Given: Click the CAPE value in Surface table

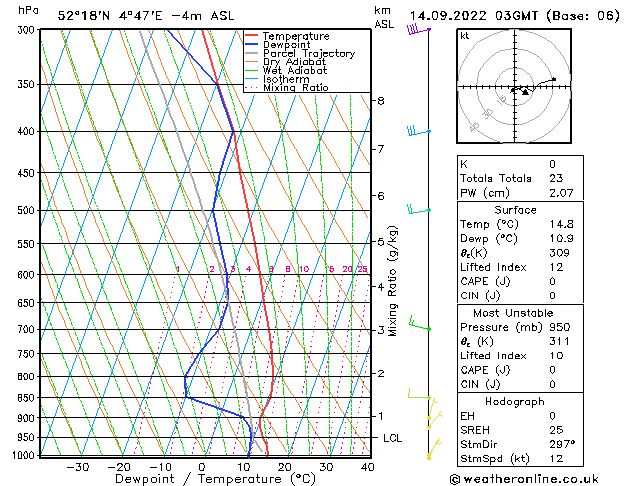Looking at the screenshot, I should 552,281.
